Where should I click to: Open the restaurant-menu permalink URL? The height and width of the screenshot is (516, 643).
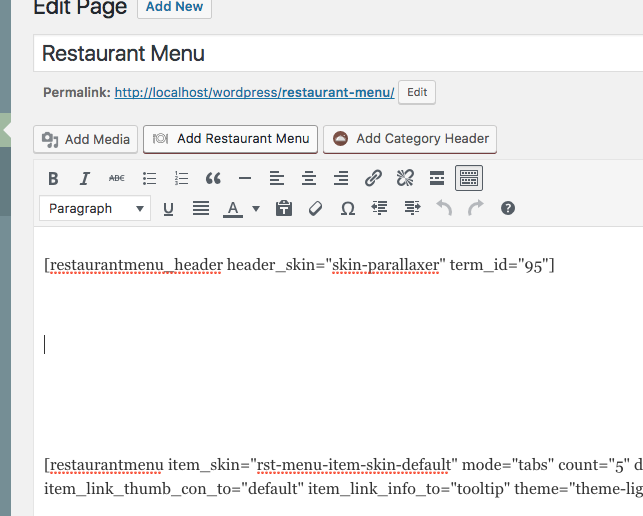point(254,93)
